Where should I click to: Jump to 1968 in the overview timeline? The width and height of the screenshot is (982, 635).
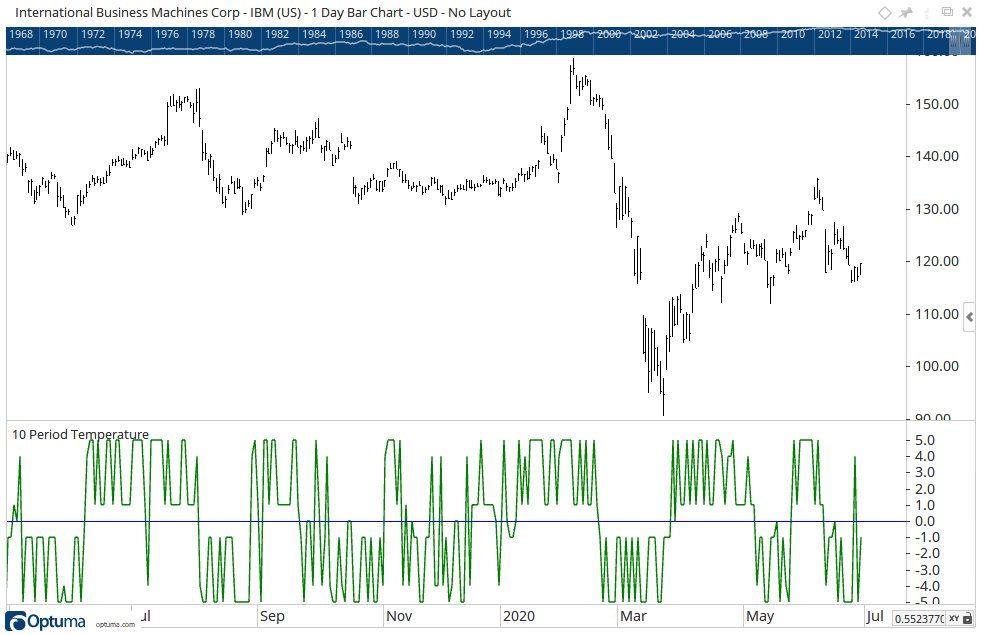coord(21,34)
